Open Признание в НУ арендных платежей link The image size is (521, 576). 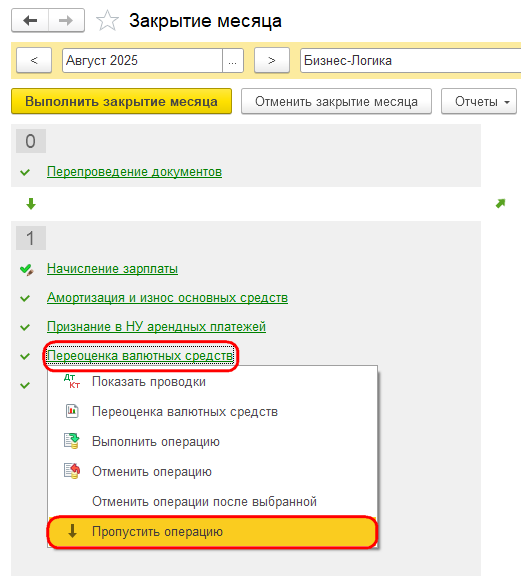coord(156,327)
